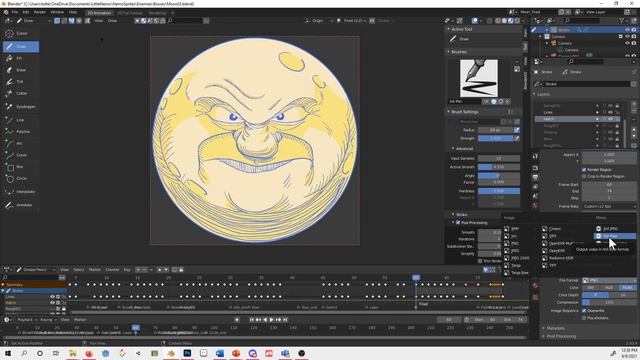Viewport: 640px width, 360px height.
Task: Select RGBA color mode button
Action: pos(627,288)
